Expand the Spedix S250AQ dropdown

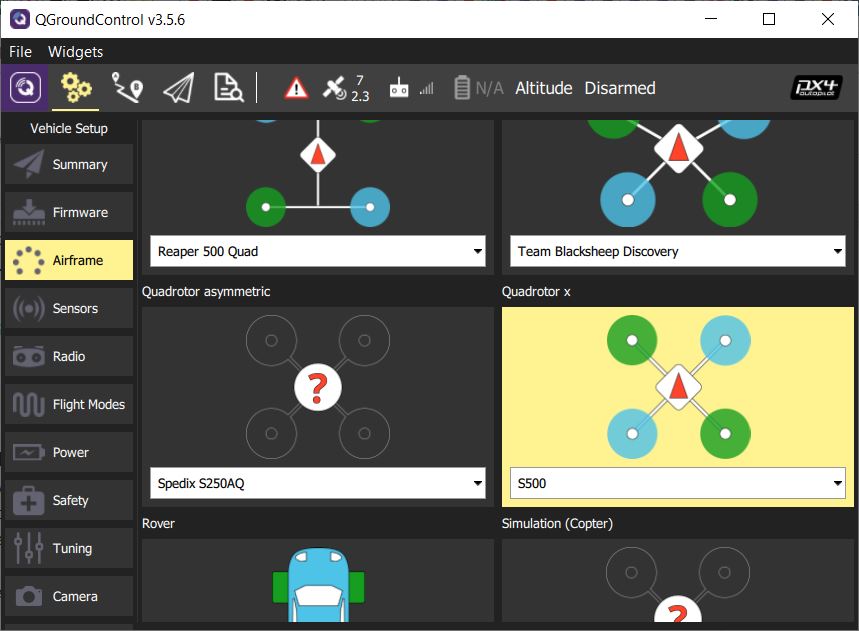(318, 483)
